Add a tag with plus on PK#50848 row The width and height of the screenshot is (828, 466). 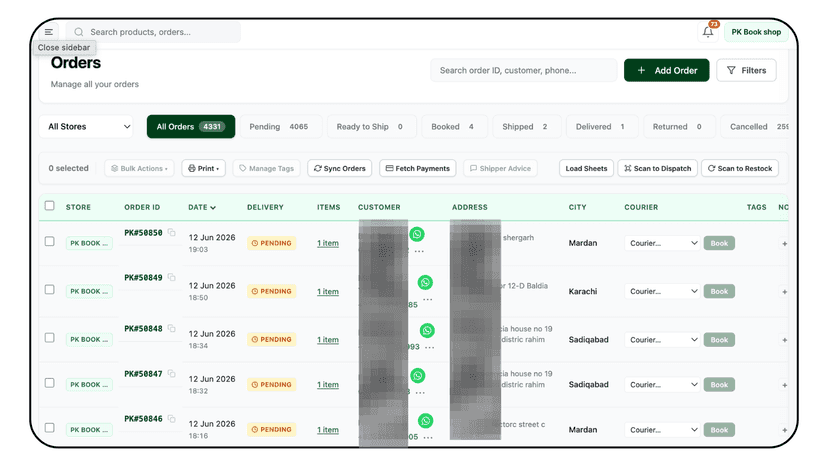coord(785,340)
